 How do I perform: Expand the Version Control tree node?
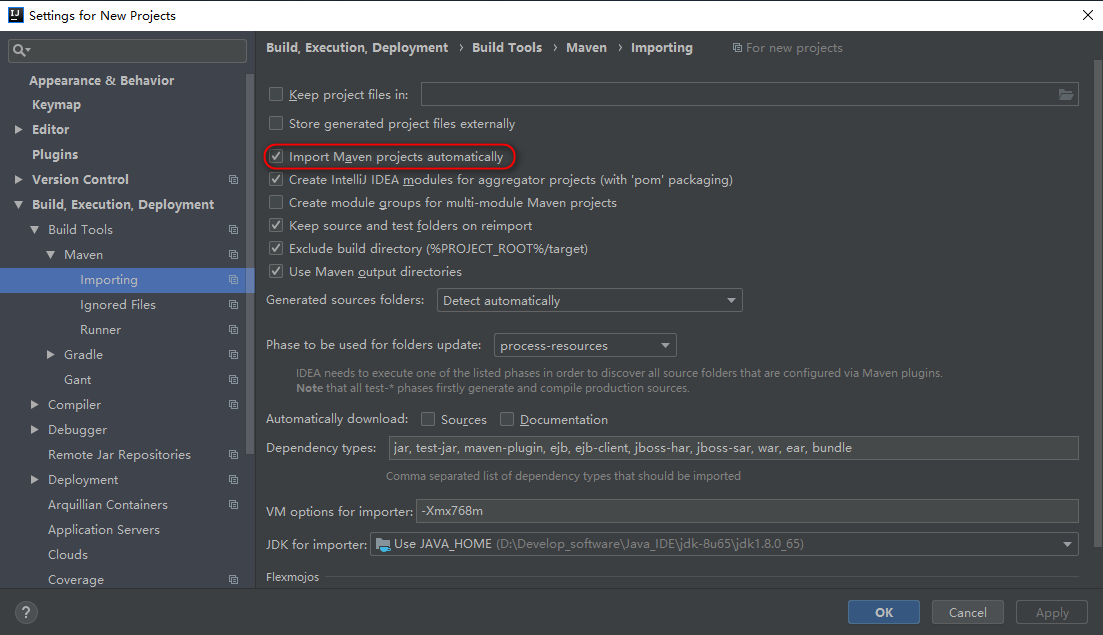click(x=18, y=179)
